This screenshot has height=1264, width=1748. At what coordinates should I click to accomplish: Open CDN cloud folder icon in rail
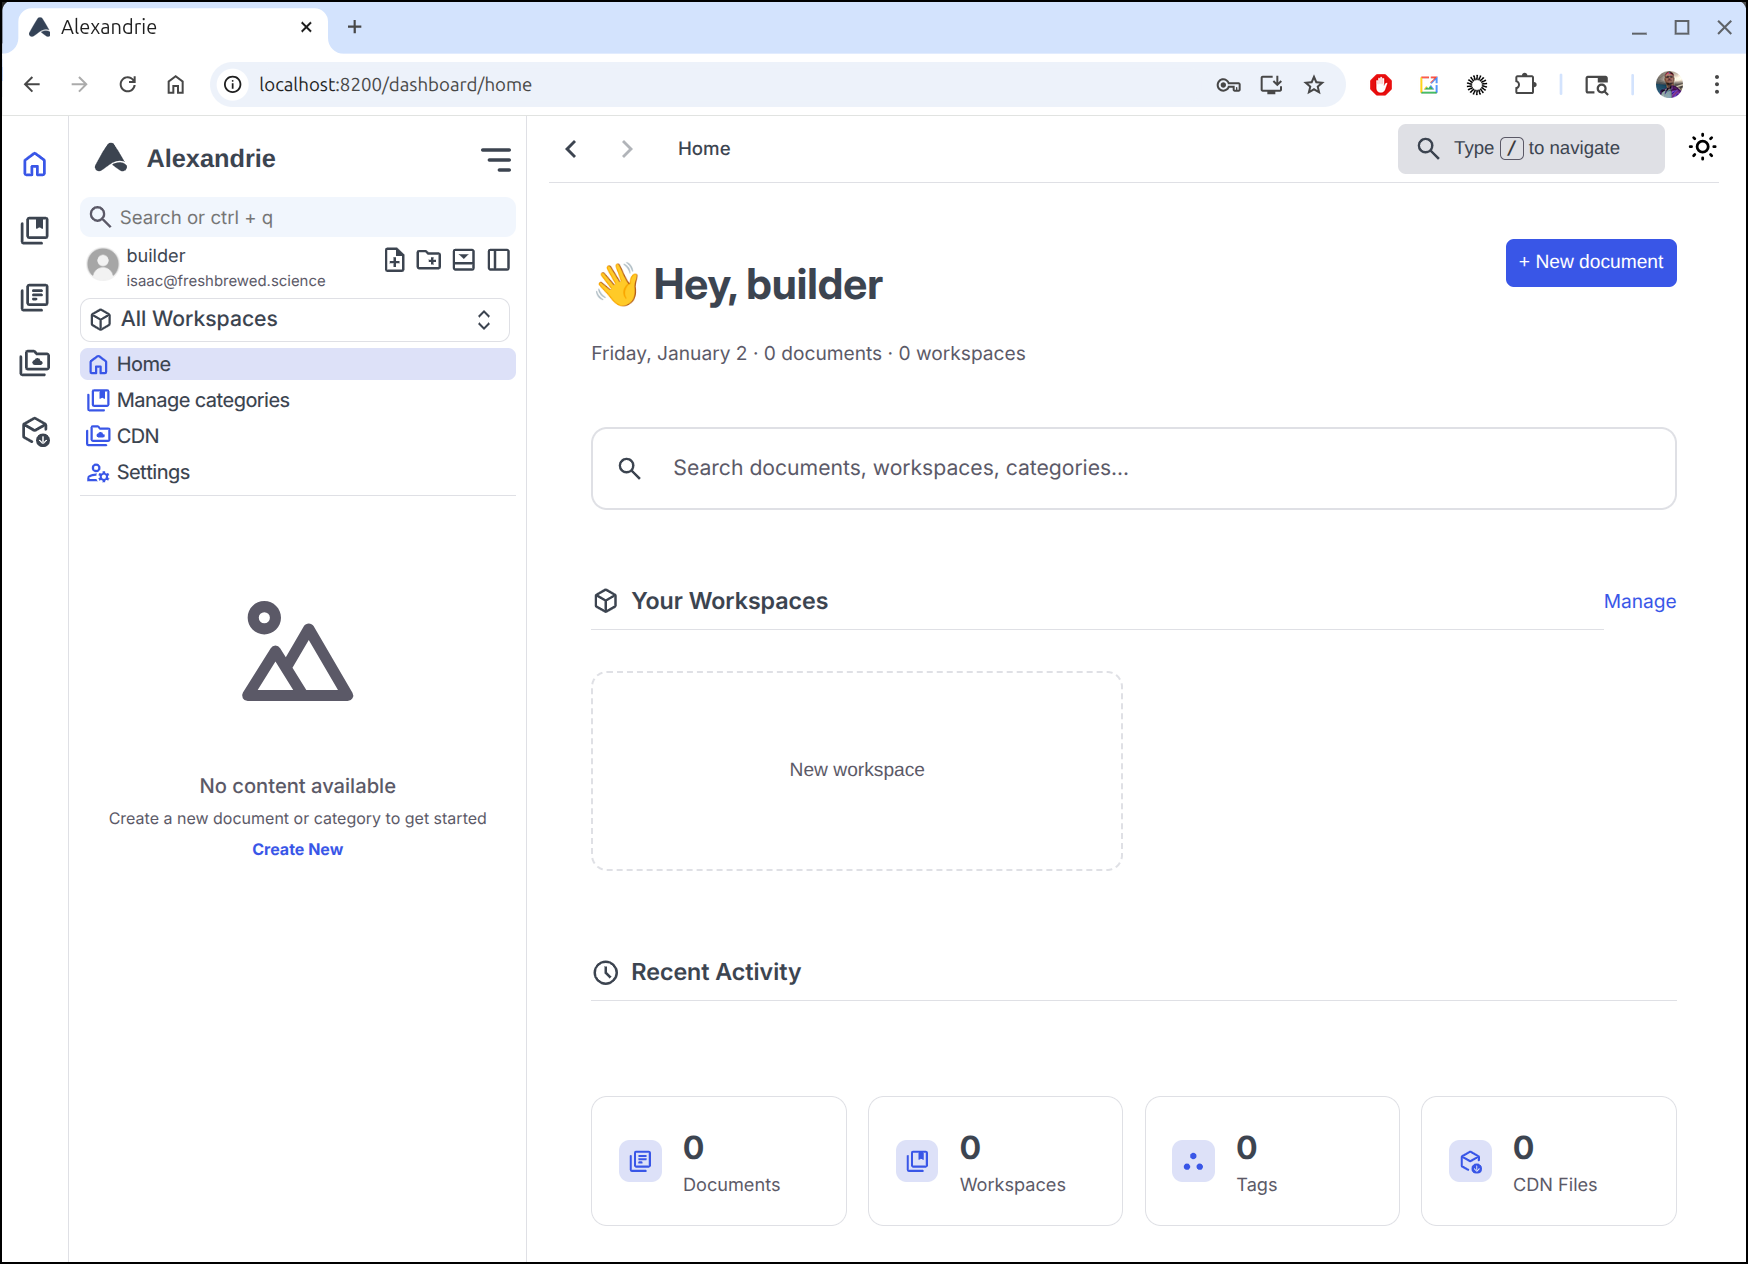pyautogui.click(x=35, y=363)
